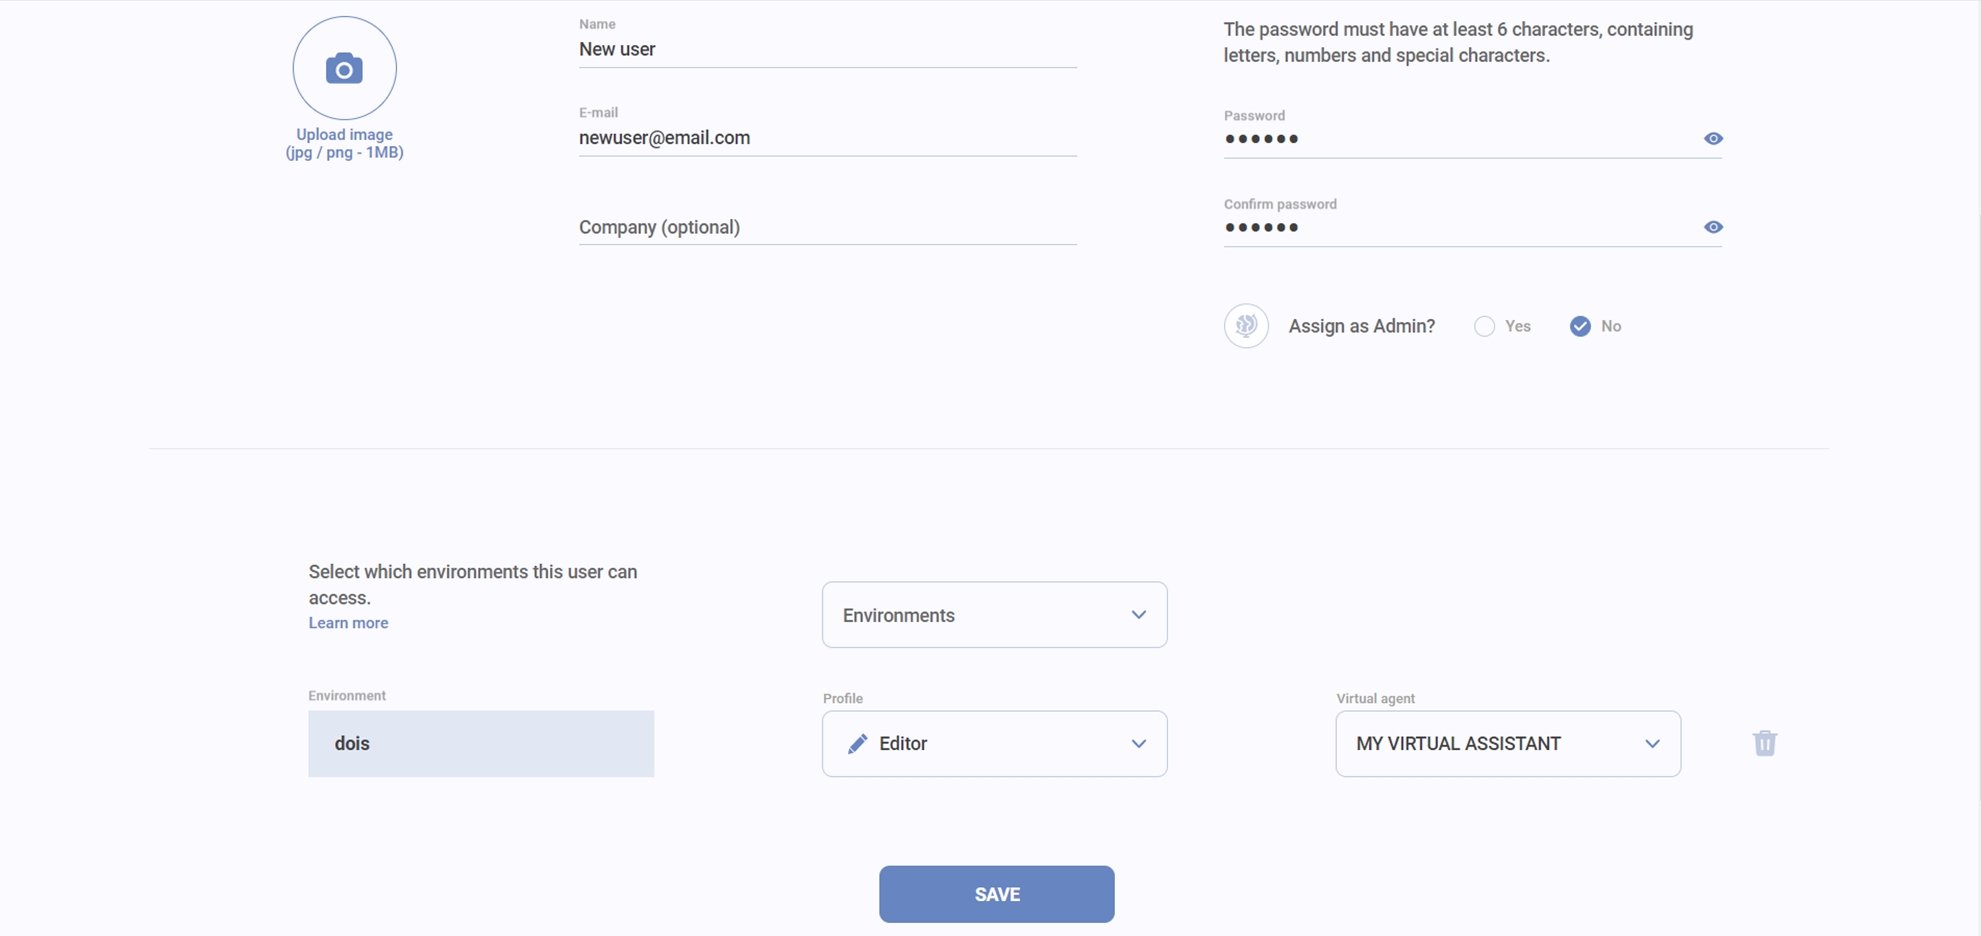The height and width of the screenshot is (936, 1981).
Task: Click the admin badge icon
Action: (x=1246, y=326)
